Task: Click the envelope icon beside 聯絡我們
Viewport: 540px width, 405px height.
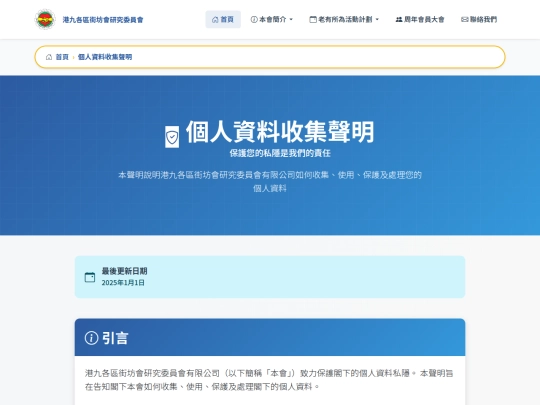Action: click(465, 20)
